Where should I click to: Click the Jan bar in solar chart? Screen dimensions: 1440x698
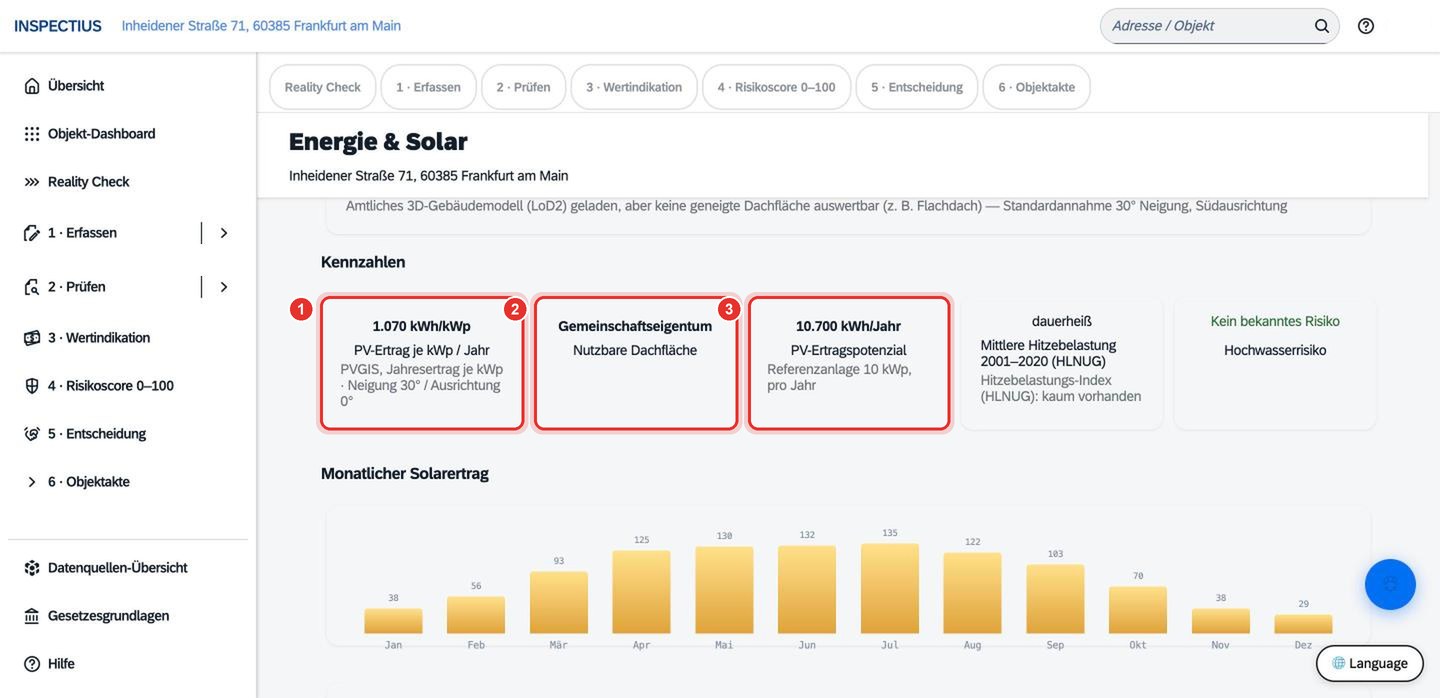393,621
